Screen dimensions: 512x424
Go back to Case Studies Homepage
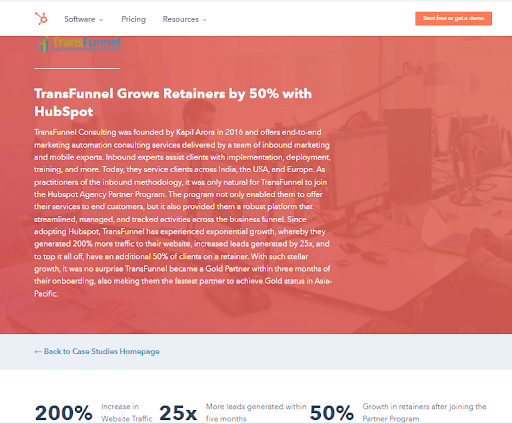pos(97,351)
